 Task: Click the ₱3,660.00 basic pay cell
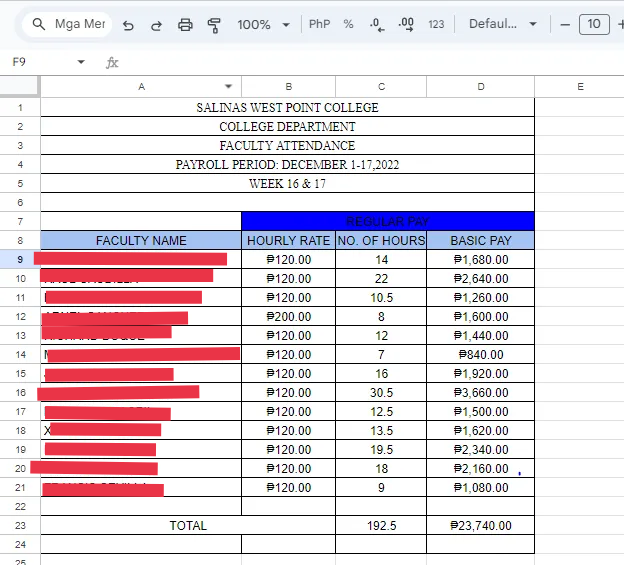[x=481, y=392]
